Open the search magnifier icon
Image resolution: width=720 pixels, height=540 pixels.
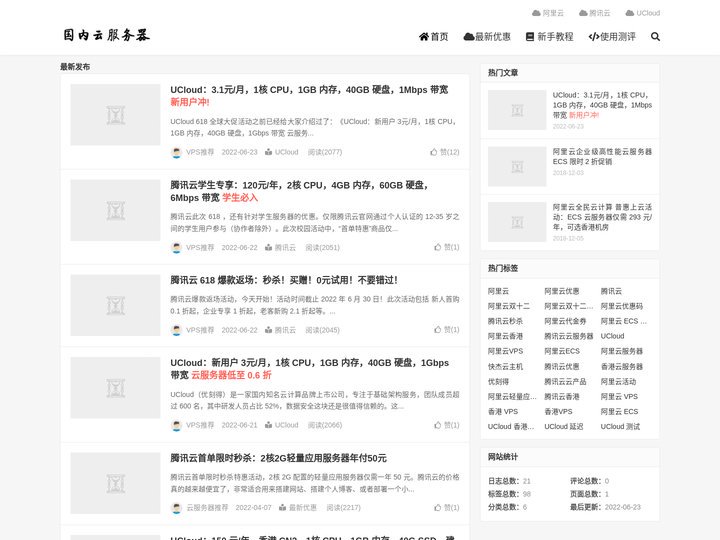coord(655,36)
